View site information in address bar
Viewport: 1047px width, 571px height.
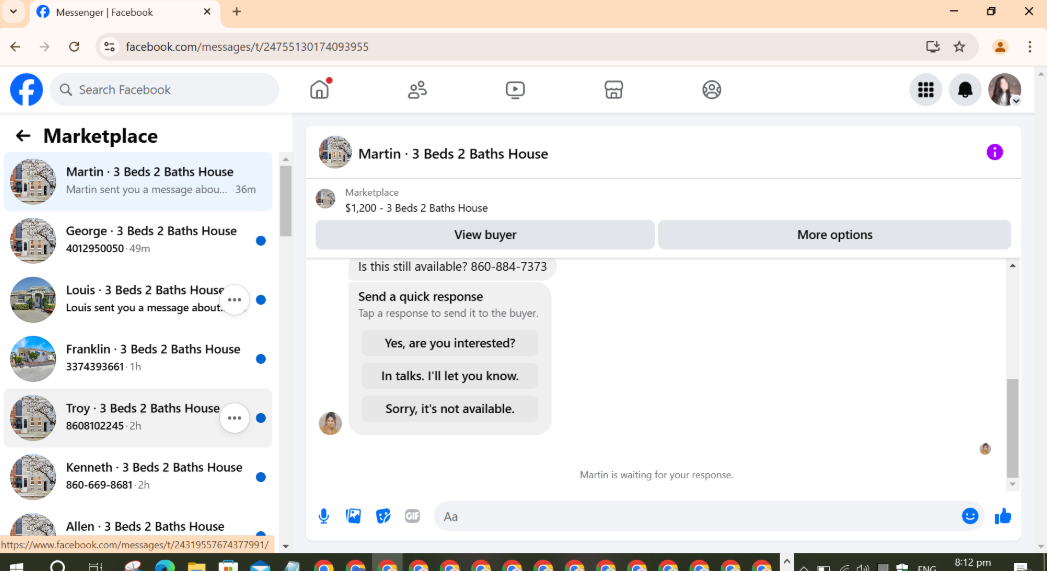[110, 47]
